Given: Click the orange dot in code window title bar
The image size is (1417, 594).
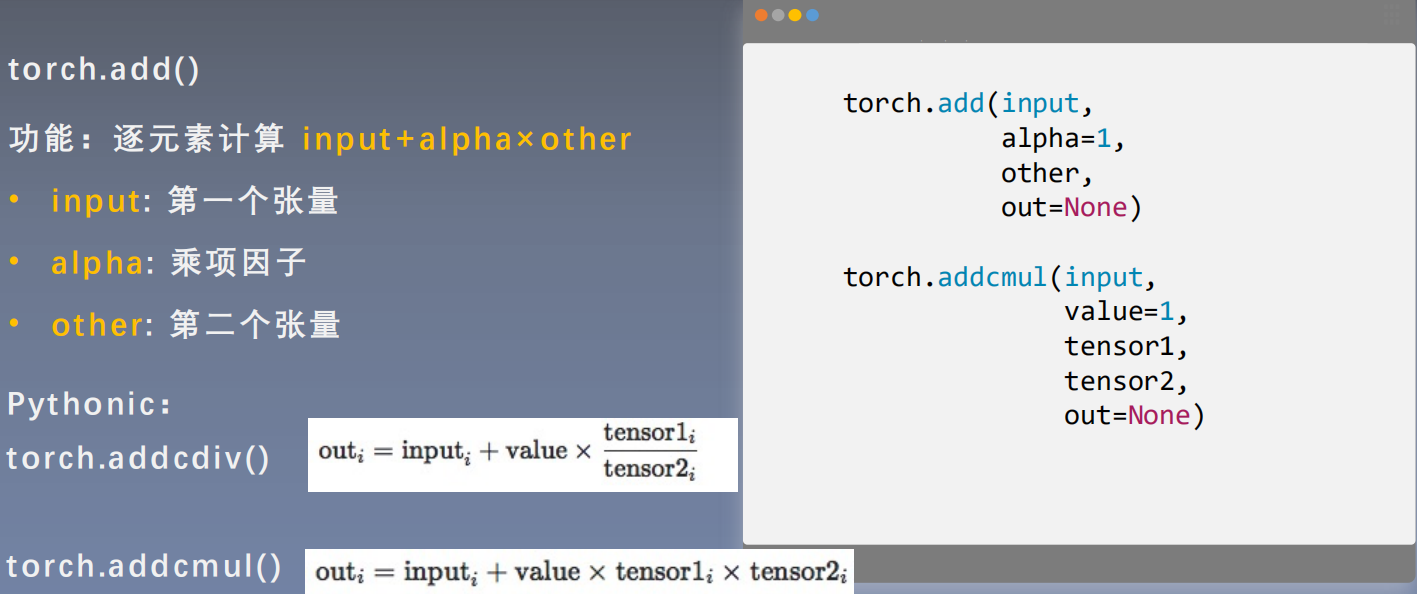Looking at the screenshot, I should point(762,15).
